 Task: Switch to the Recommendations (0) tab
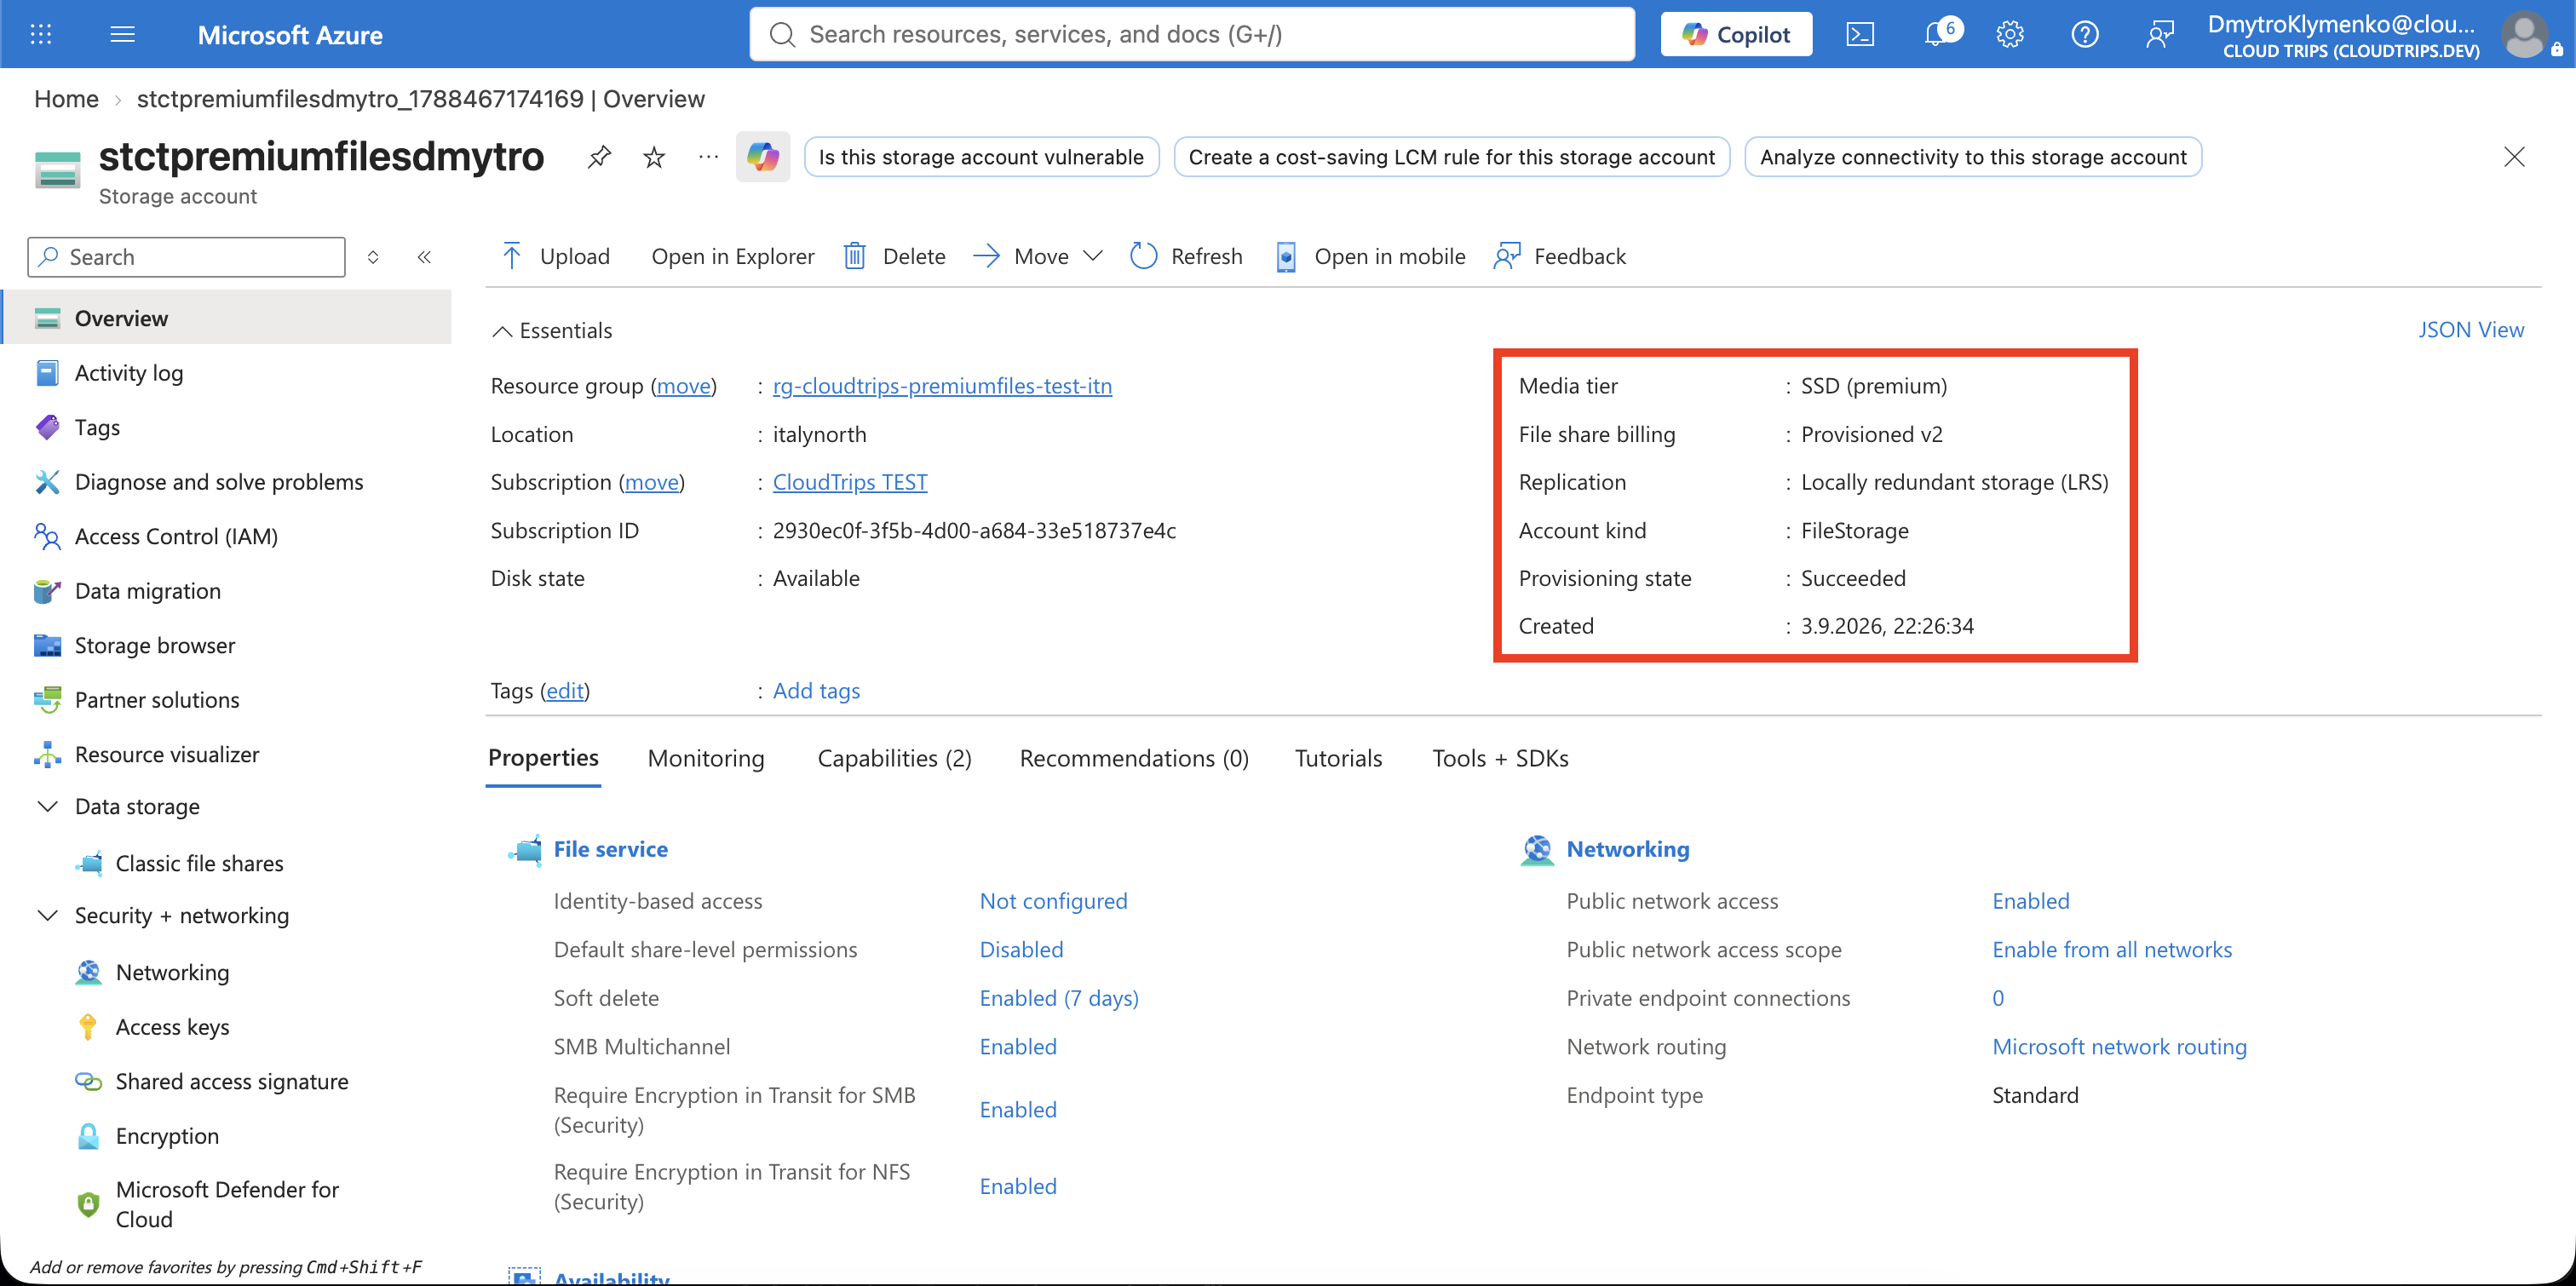(x=1134, y=758)
